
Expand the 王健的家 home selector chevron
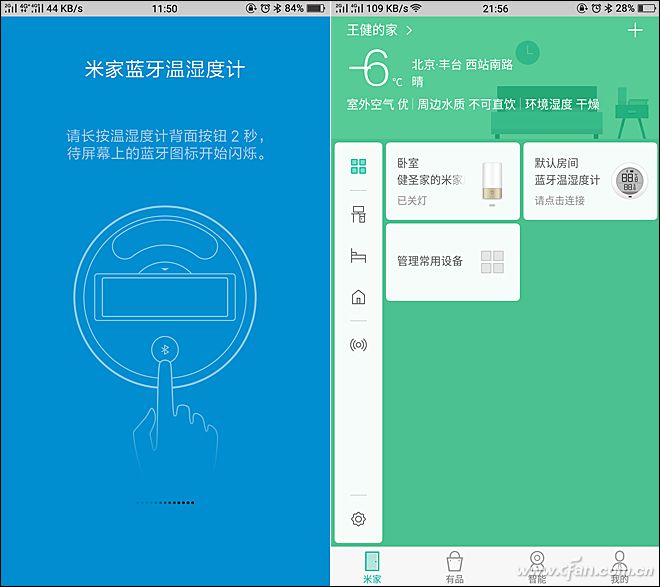409,30
